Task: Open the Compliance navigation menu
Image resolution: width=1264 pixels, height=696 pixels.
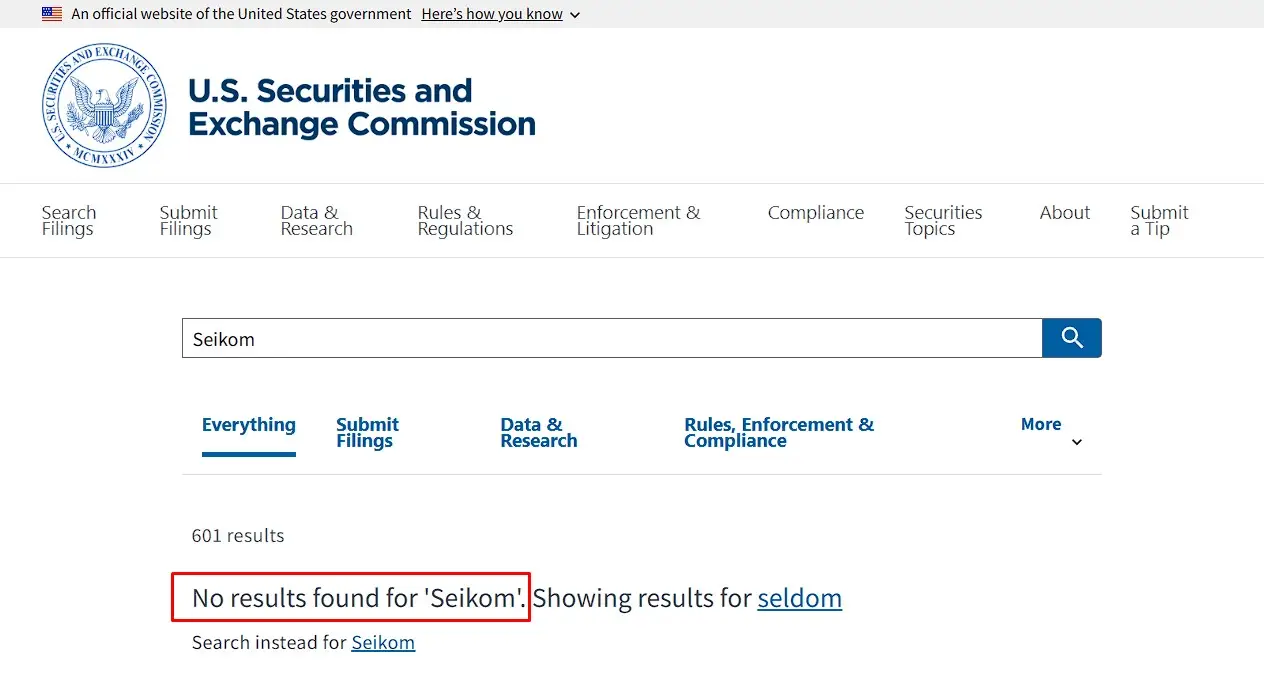Action: tap(816, 213)
